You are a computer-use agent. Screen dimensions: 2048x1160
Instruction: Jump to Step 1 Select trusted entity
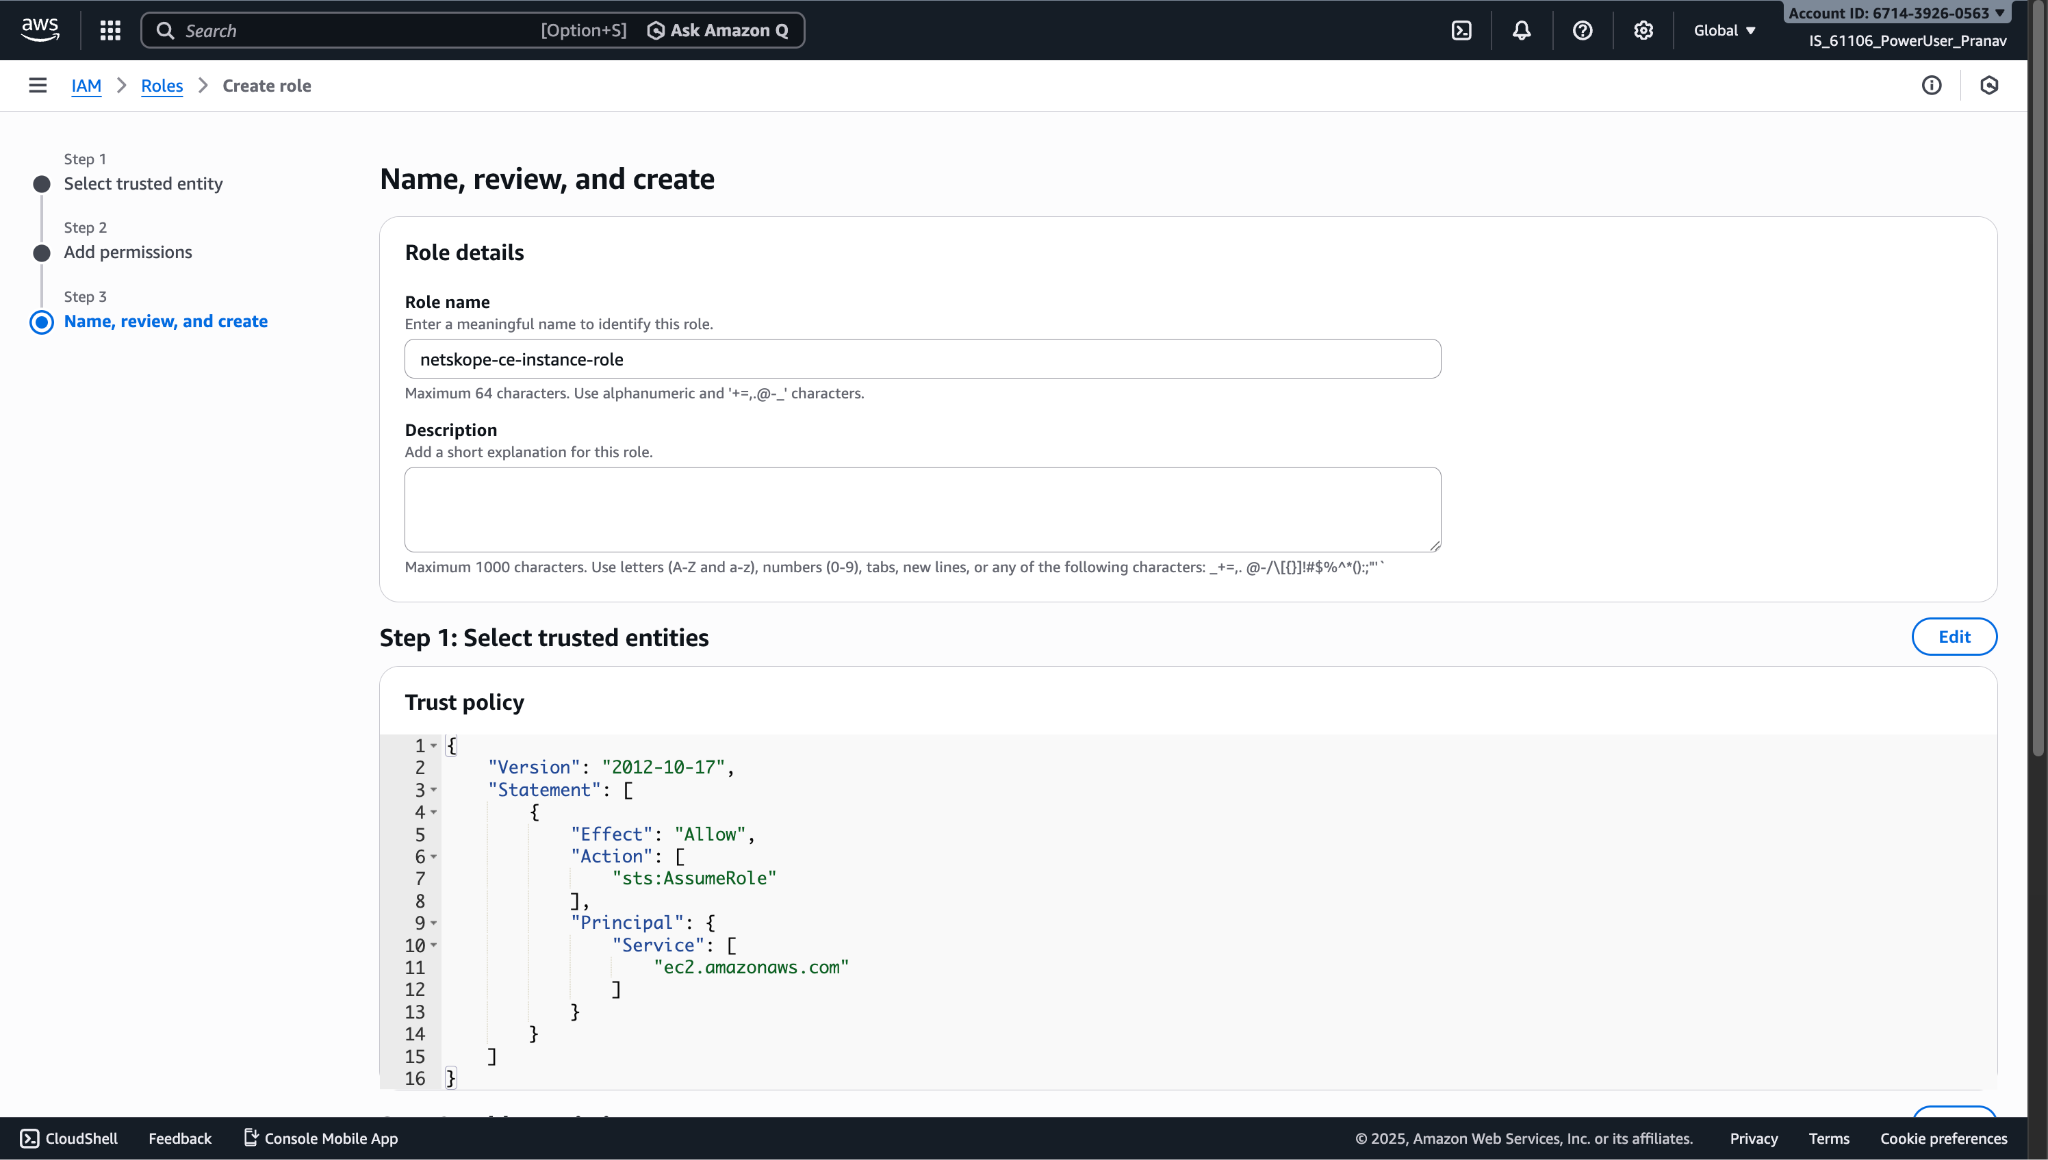pyautogui.click(x=143, y=184)
